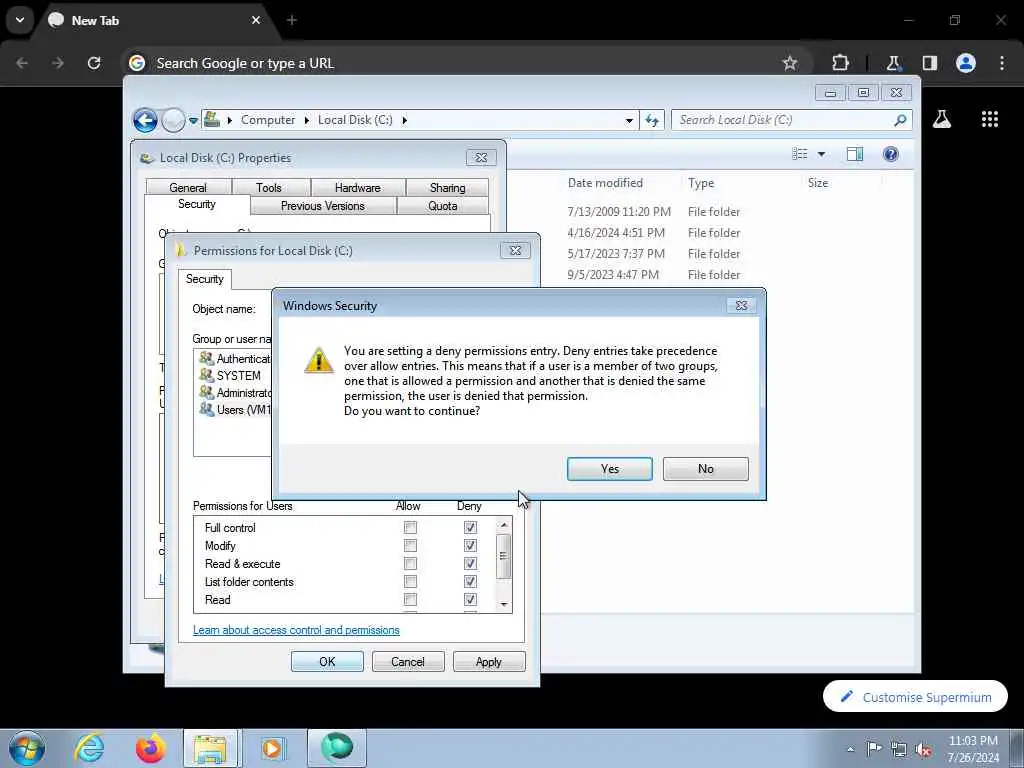
Task: Tick Allow for Read permission
Action: click(410, 600)
